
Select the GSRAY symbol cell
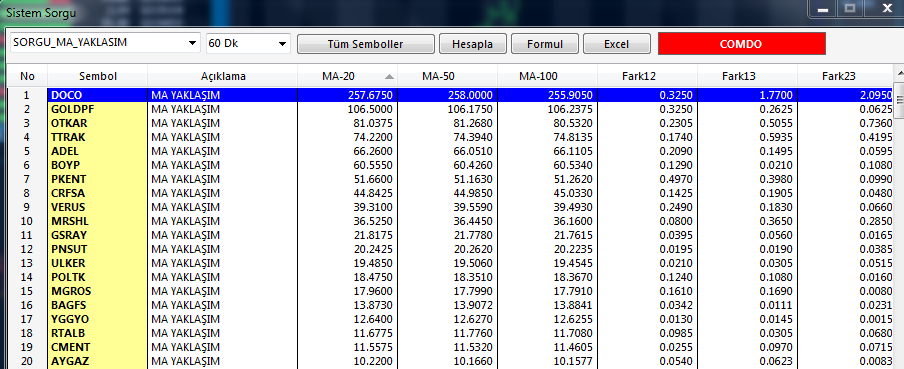[97, 235]
